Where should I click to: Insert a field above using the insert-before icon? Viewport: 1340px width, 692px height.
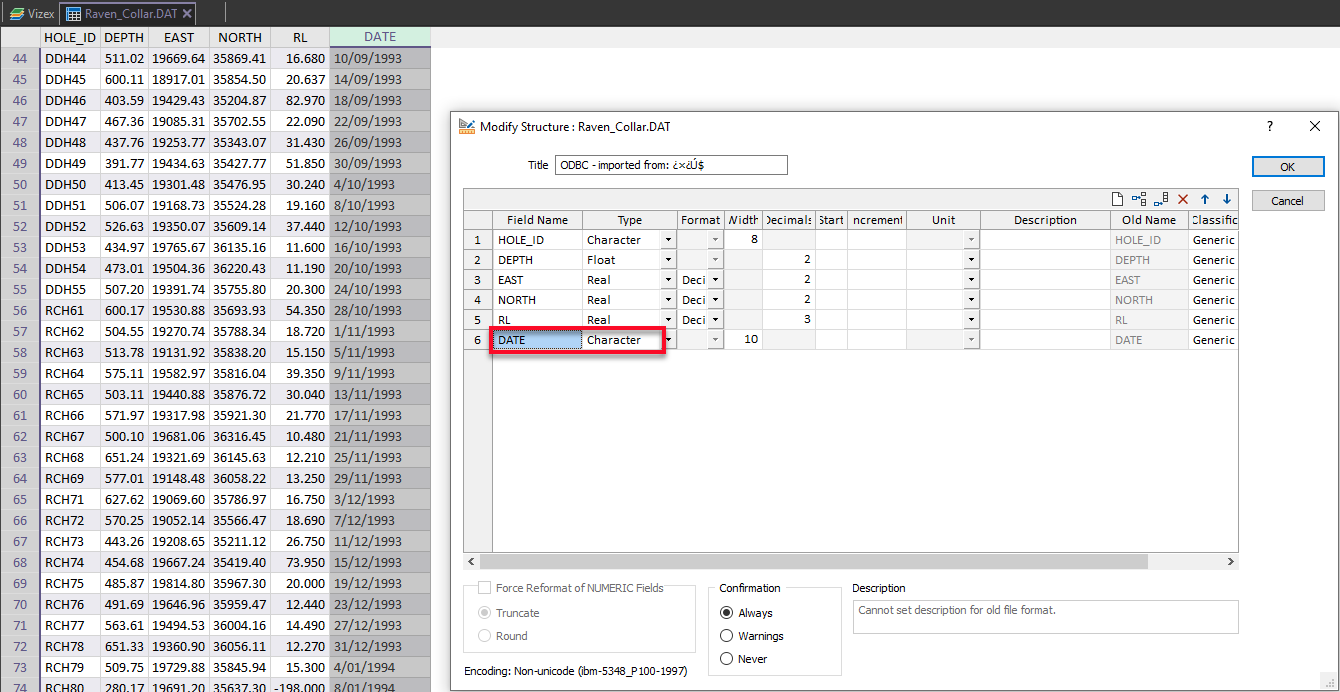(x=1137, y=199)
